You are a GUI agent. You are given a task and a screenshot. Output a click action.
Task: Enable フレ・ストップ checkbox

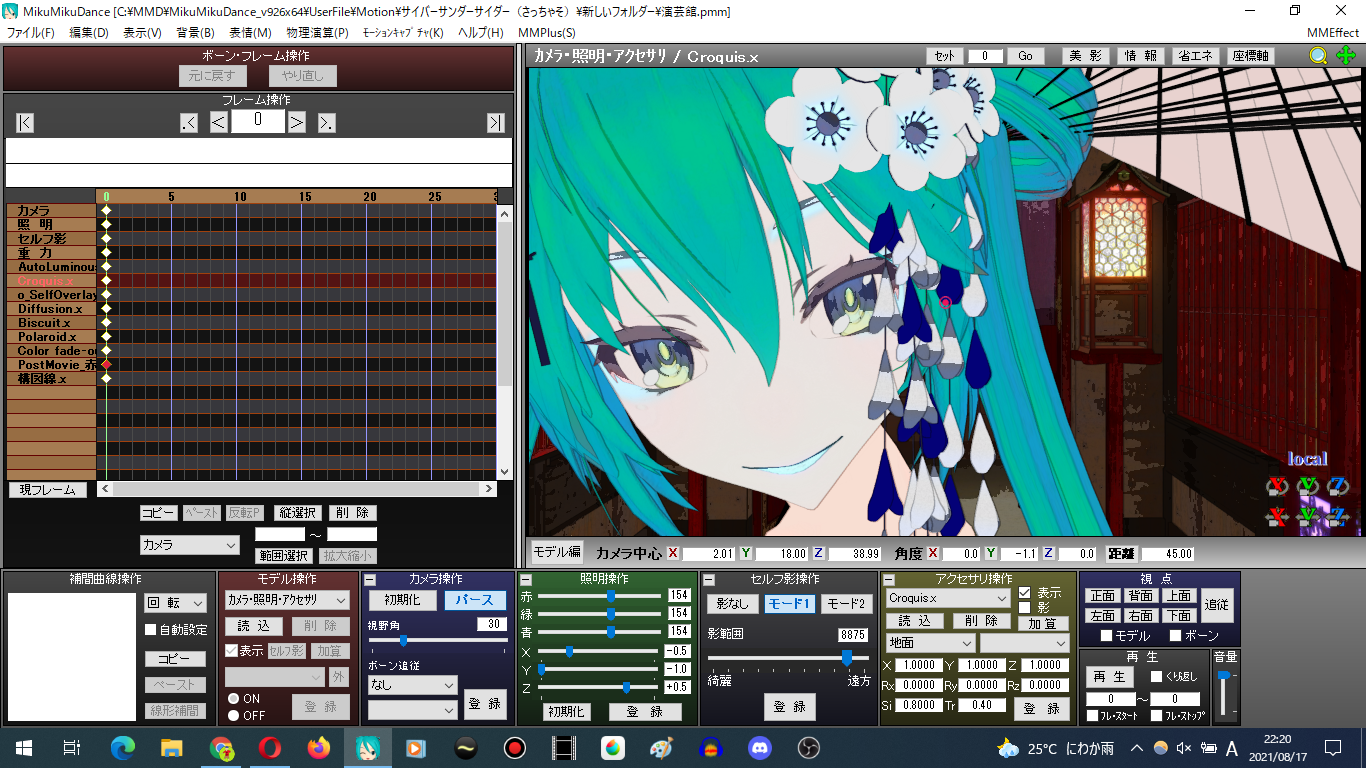(x=1157, y=716)
